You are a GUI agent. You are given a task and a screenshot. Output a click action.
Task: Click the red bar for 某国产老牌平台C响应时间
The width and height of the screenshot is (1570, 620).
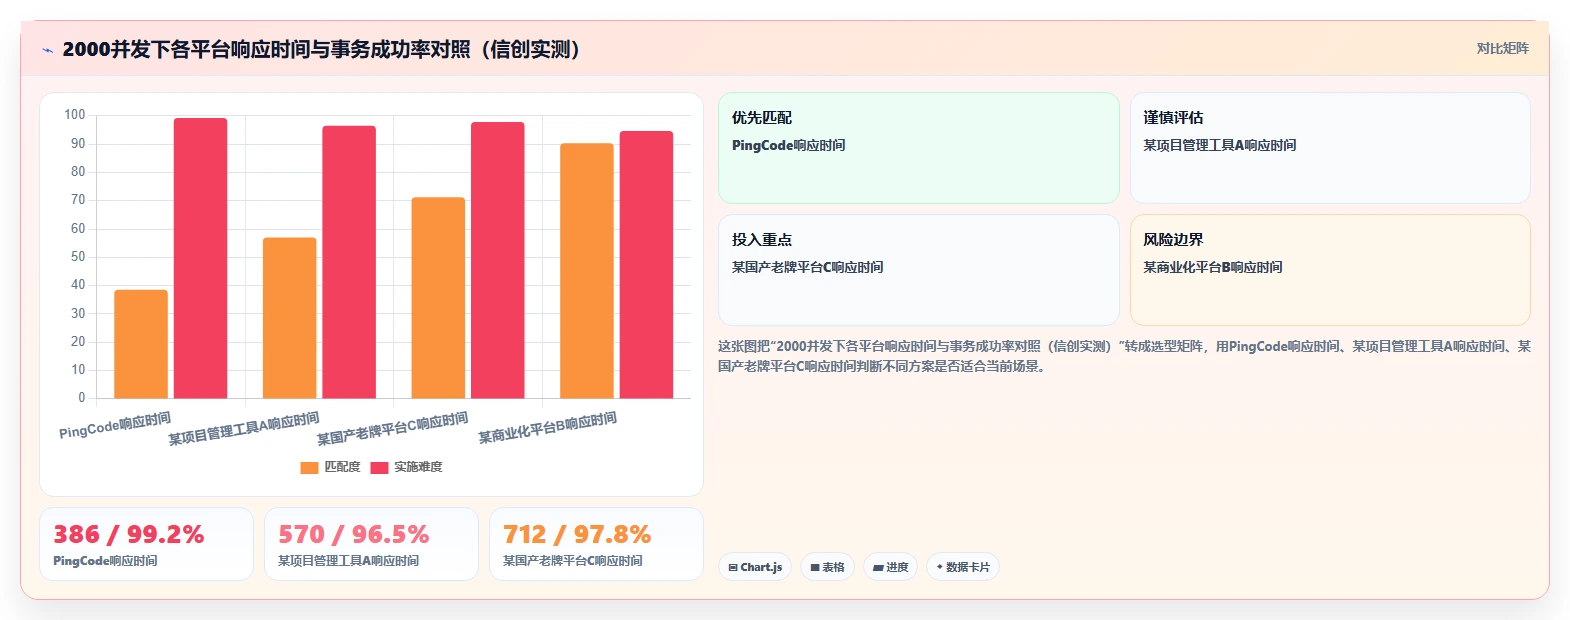pyautogui.click(x=497, y=260)
